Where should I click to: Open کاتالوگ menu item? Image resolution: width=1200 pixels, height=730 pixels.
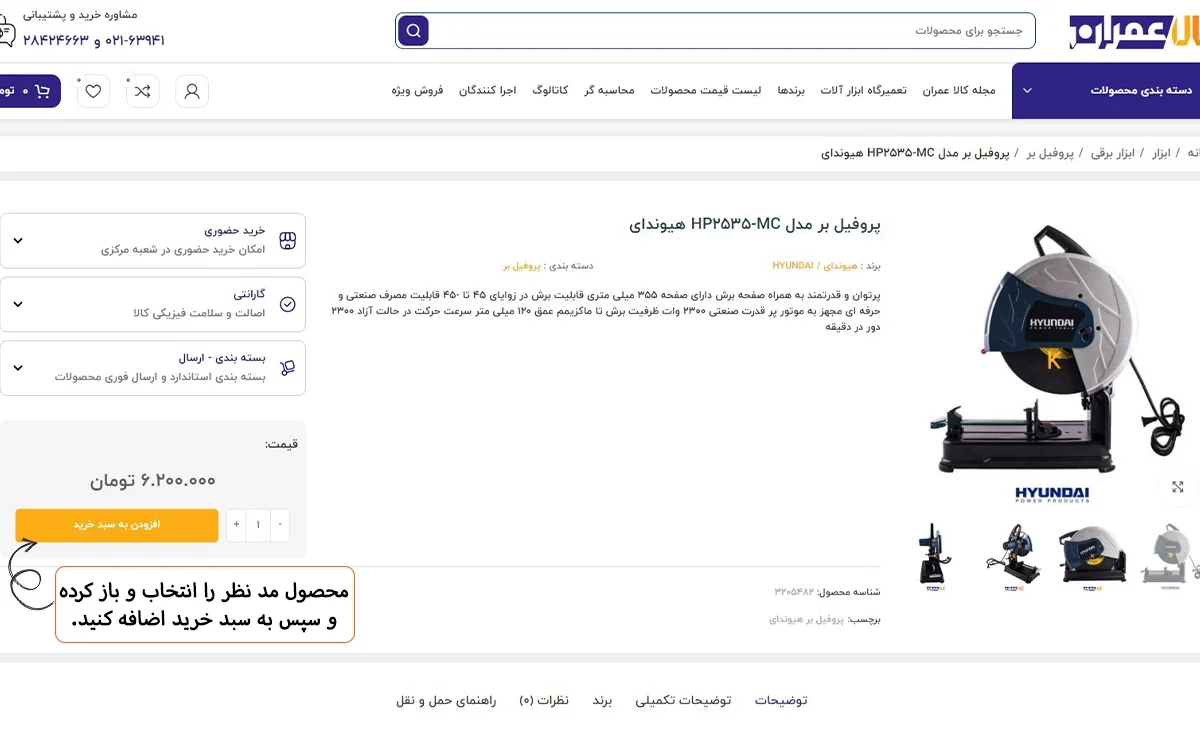click(550, 90)
